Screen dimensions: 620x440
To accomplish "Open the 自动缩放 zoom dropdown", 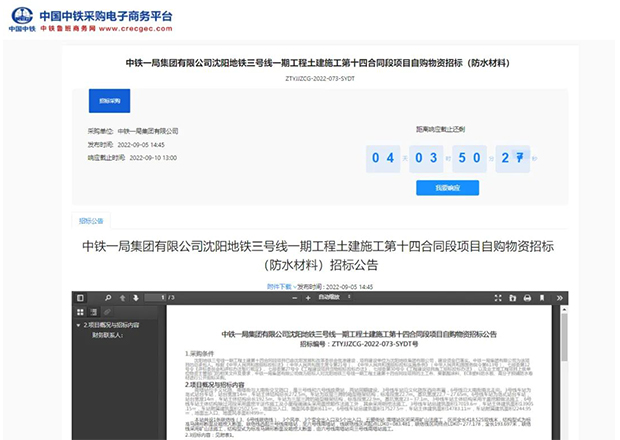I will coord(335,297).
